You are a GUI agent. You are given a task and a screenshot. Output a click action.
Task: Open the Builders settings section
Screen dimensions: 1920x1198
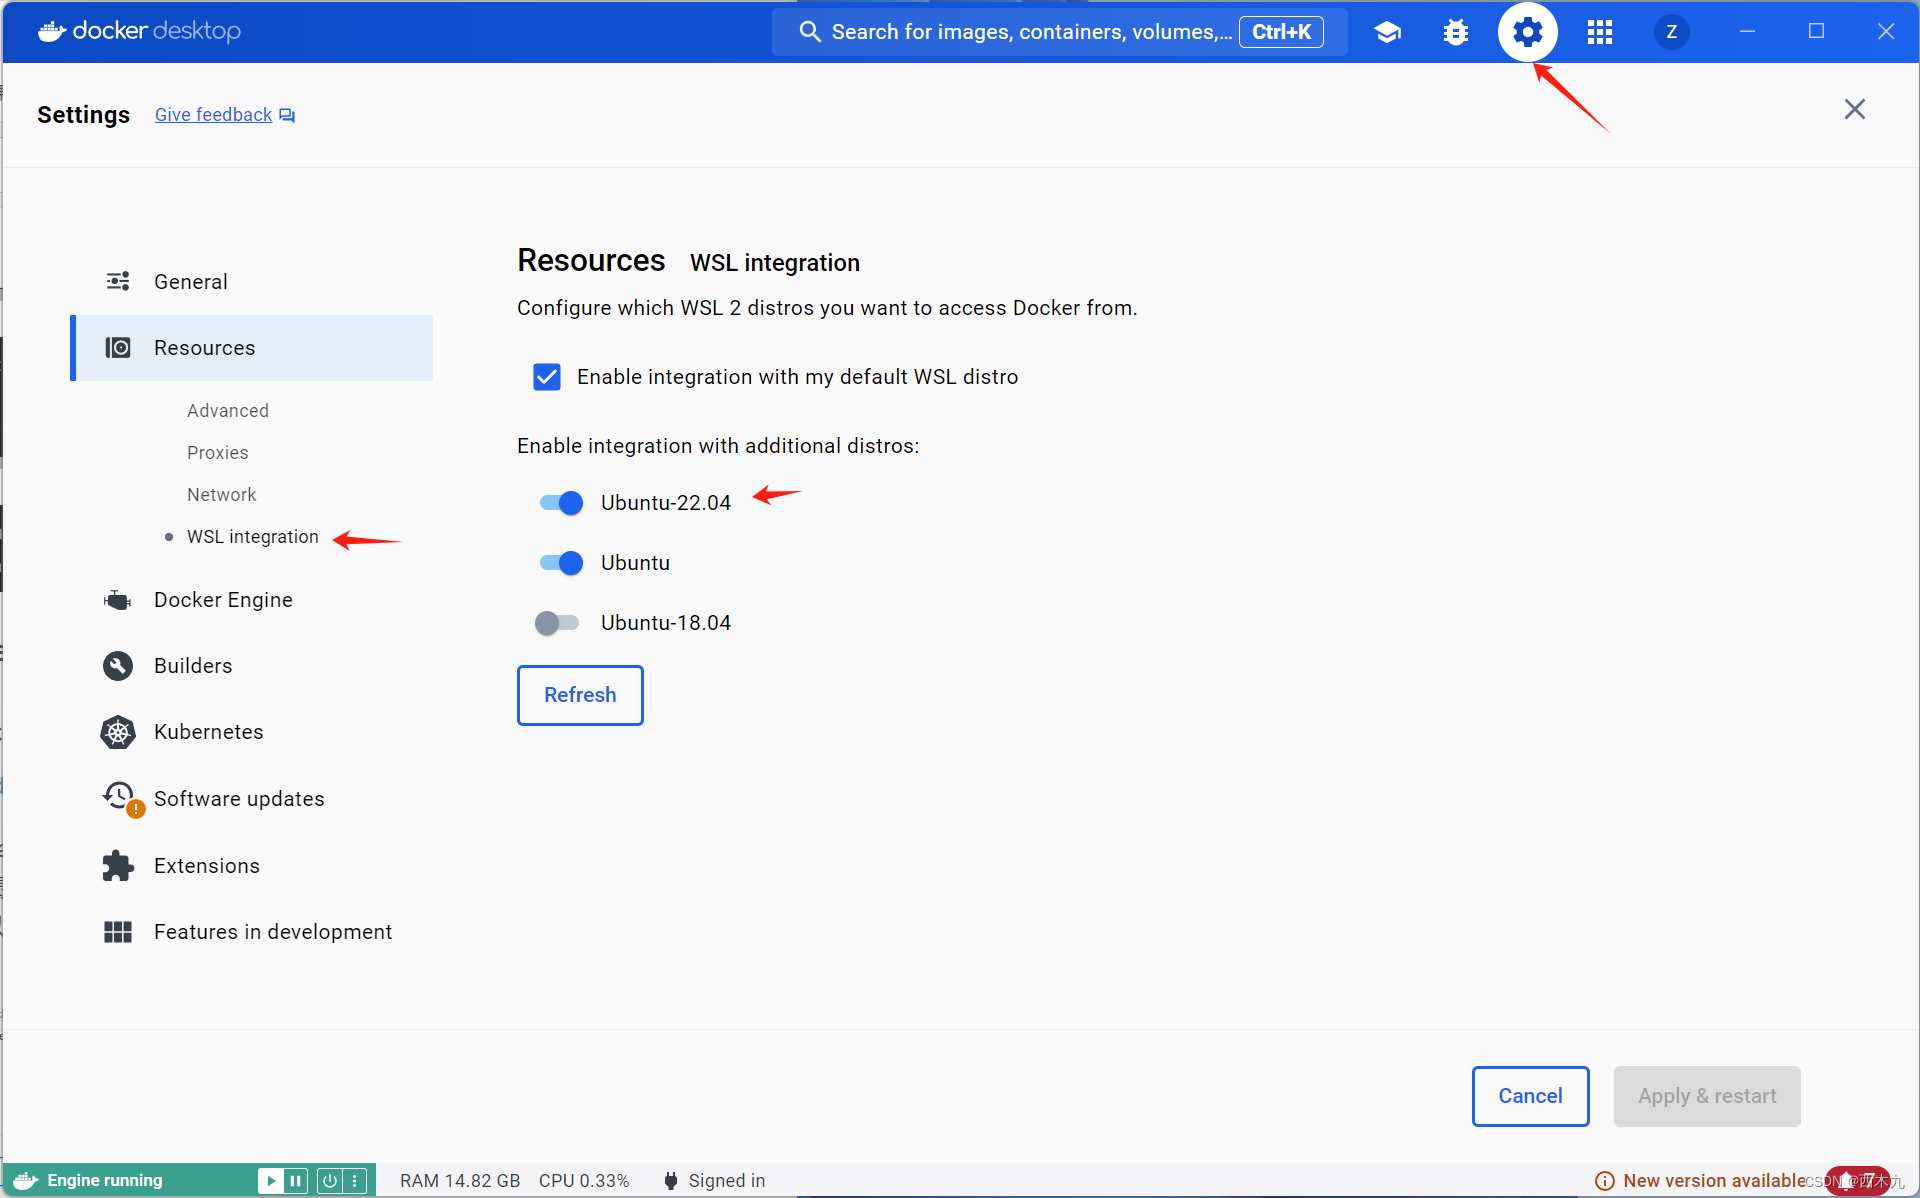point(193,665)
